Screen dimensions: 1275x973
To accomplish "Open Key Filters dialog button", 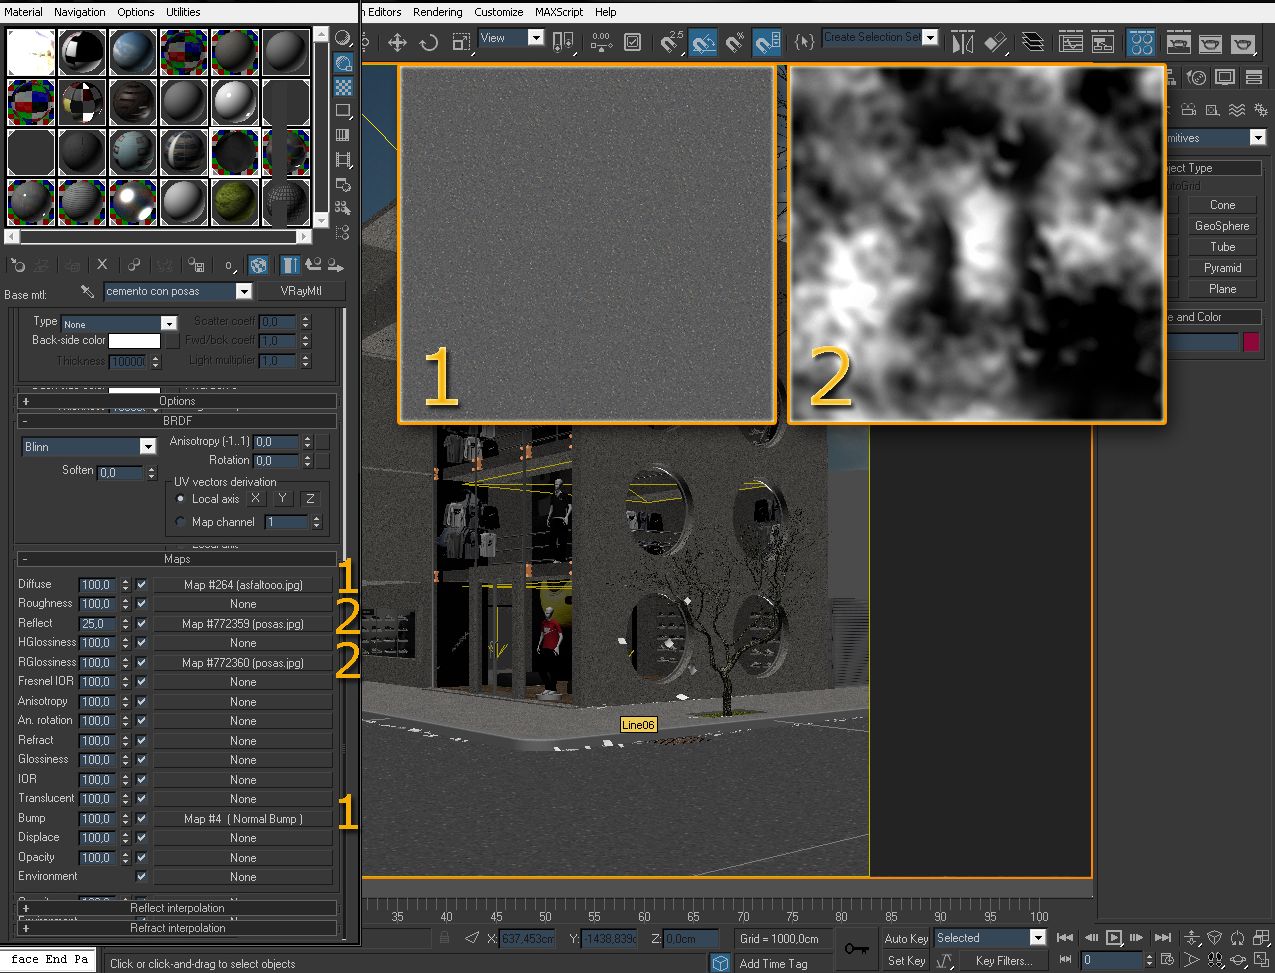I will pyautogui.click(x=1003, y=961).
